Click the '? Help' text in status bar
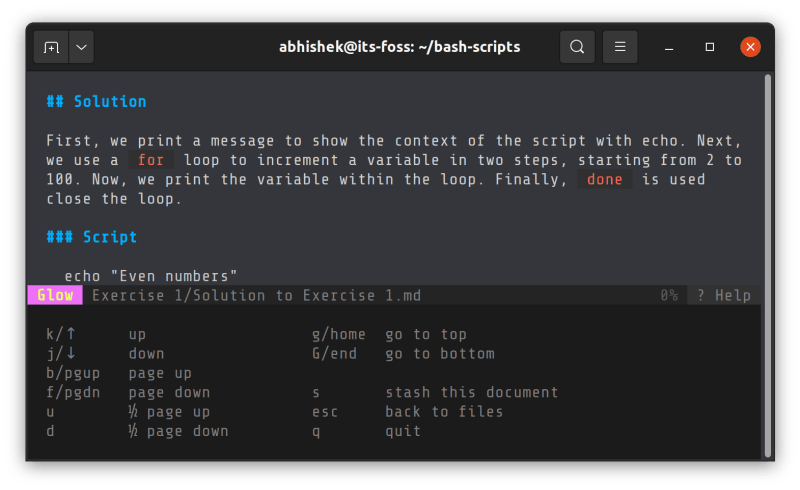The image size is (800, 490). pyautogui.click(x=724, y=295)
